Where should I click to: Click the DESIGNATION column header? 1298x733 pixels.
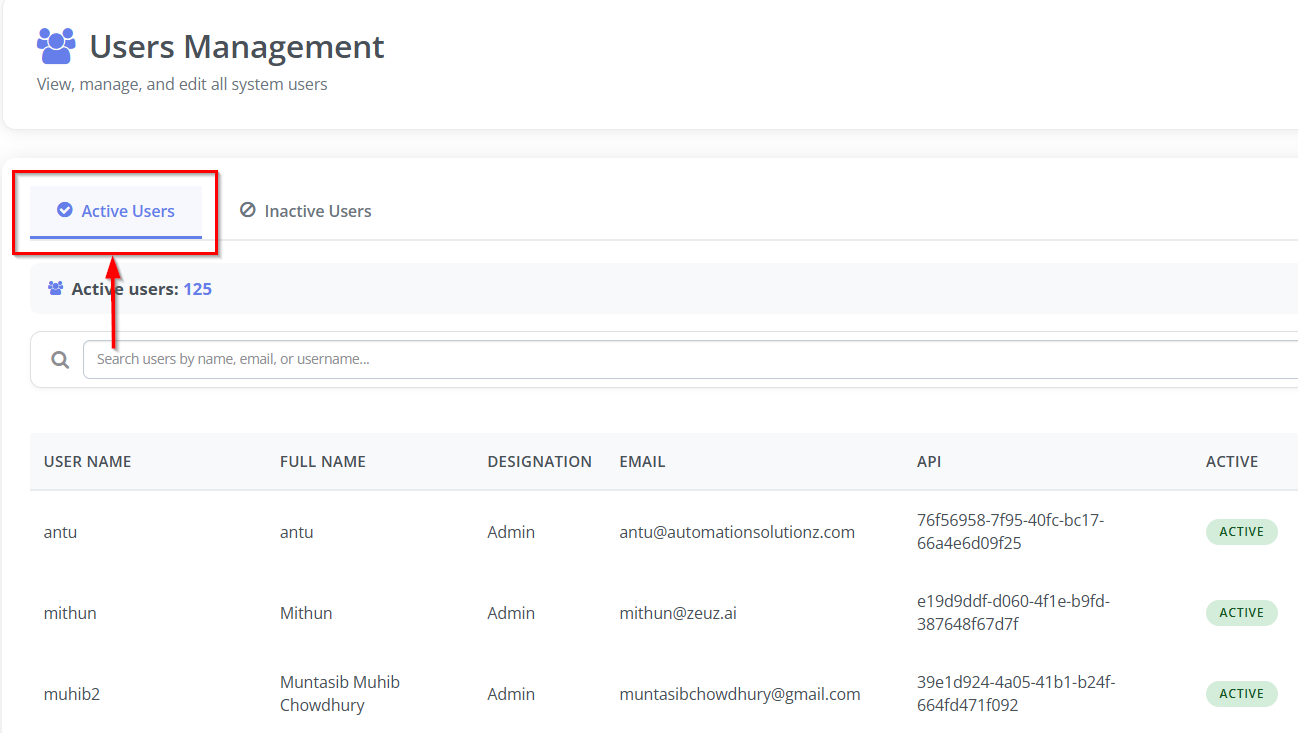click(x=539, y=462)
